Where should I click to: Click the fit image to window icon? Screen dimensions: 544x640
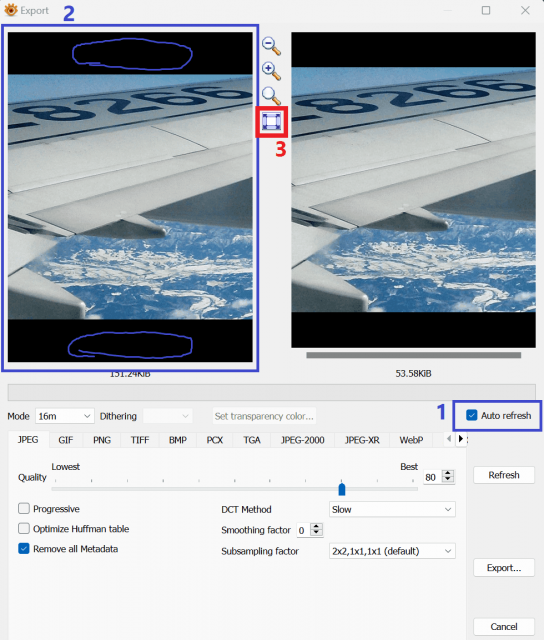(272, 122)
